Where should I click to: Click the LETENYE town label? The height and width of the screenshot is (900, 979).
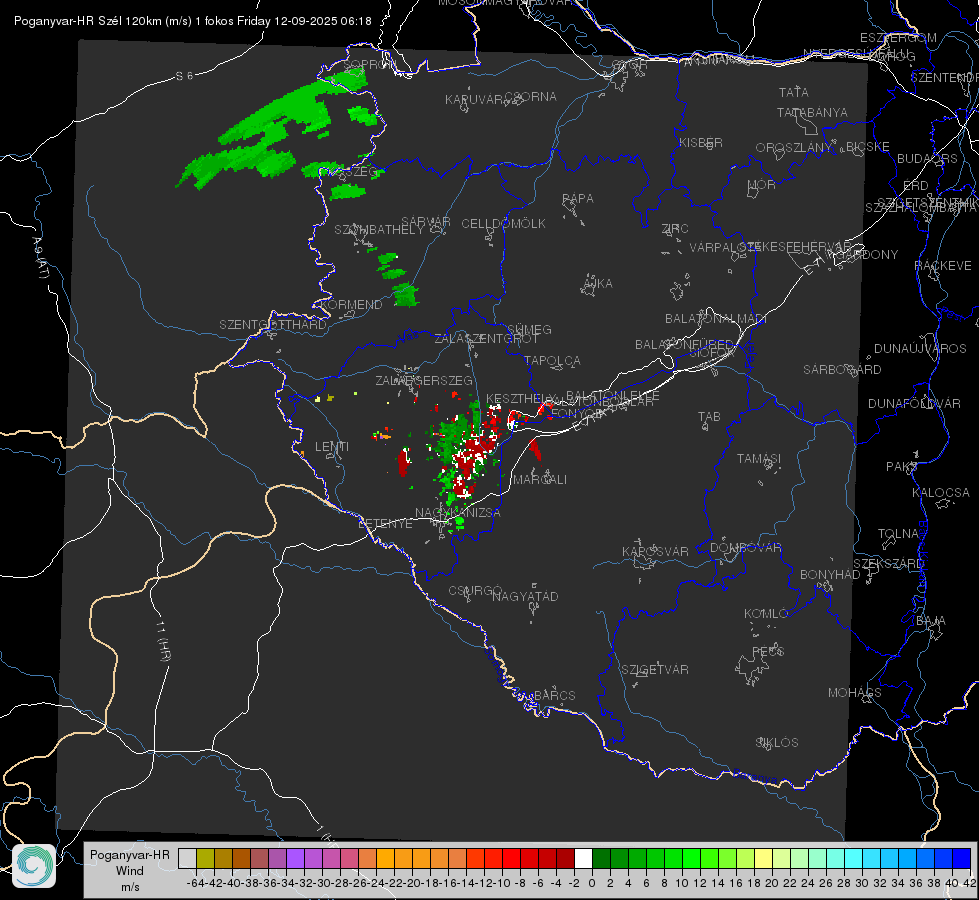(385, 524)
